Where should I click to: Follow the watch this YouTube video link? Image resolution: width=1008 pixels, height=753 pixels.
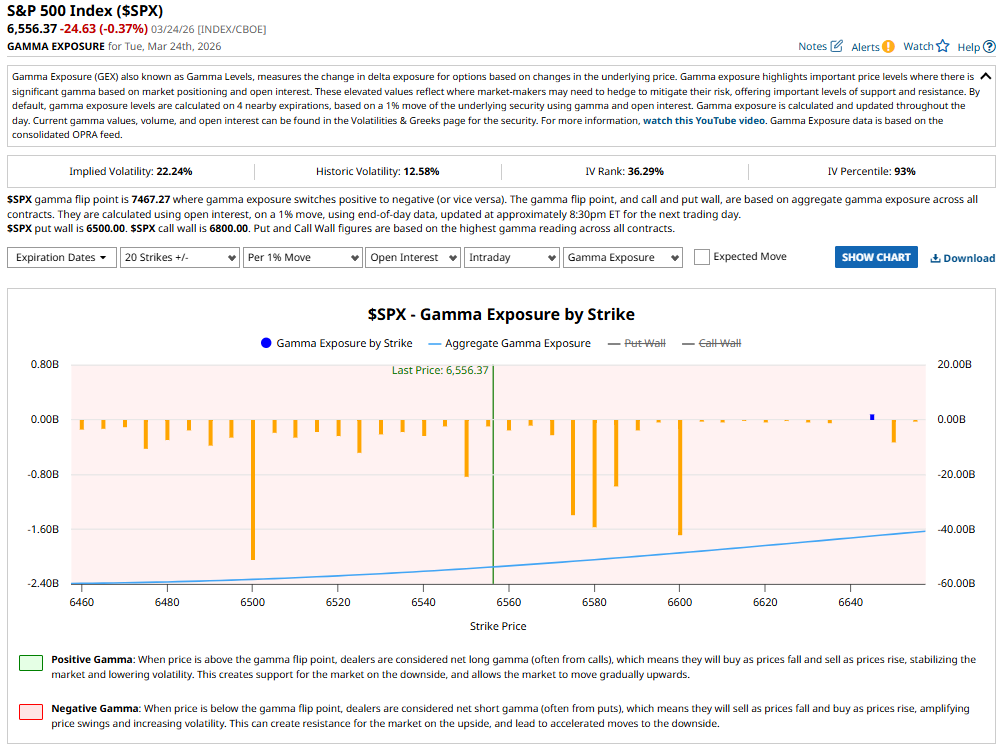pyautogui.click(x=704, y=120)
